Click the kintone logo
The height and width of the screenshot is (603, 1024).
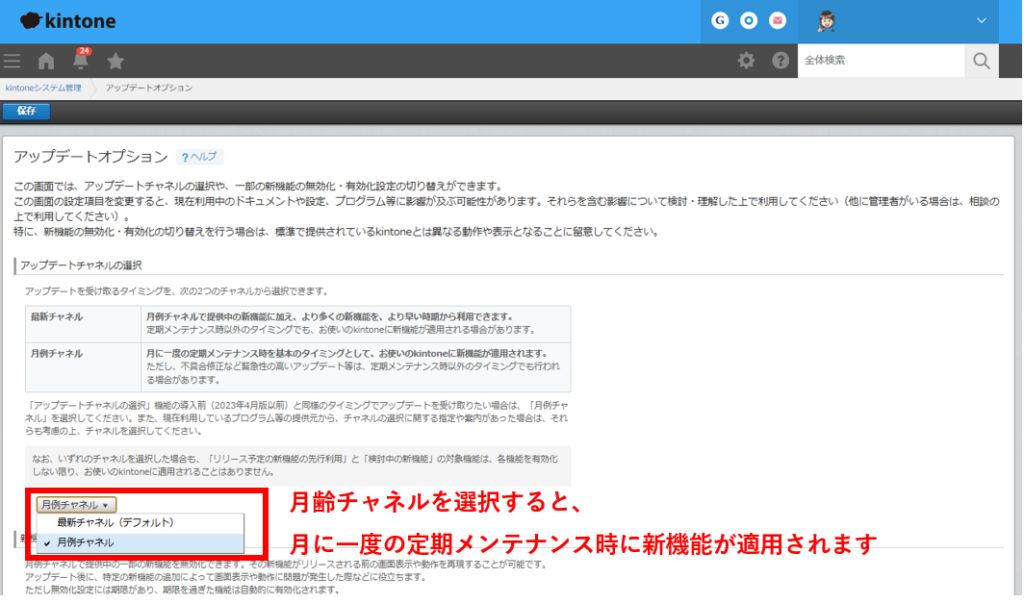[x=67, y=21]
